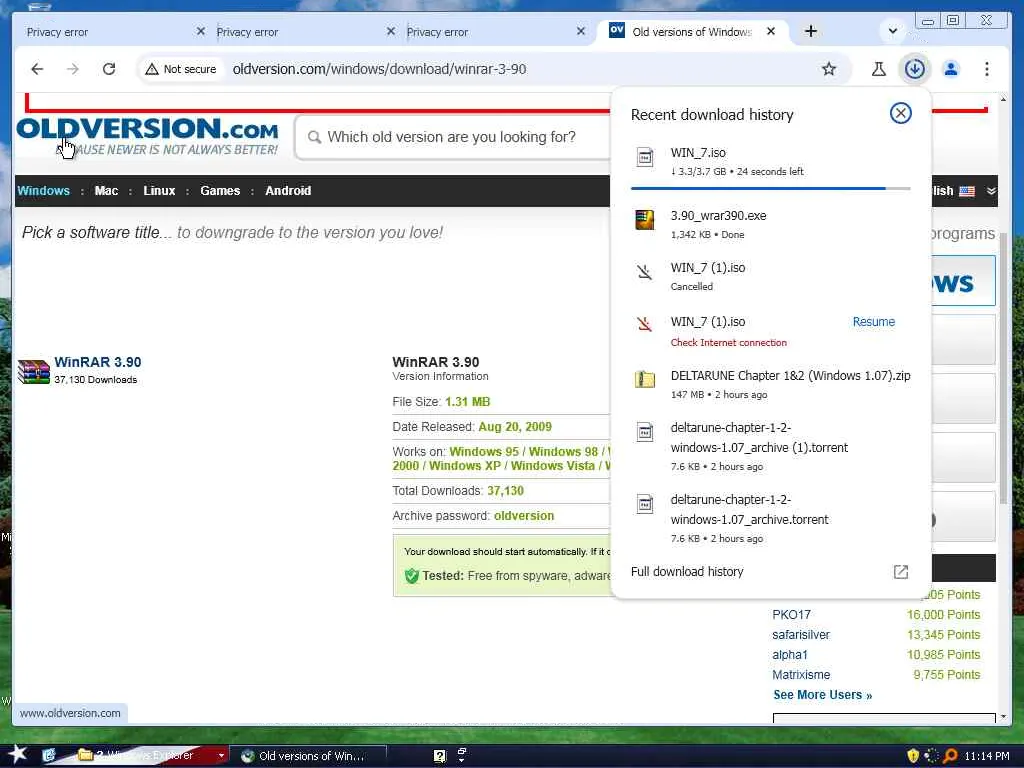1024x768 pixels.
Task: Open the Start button star icon
Action: (x=18, y=754)
